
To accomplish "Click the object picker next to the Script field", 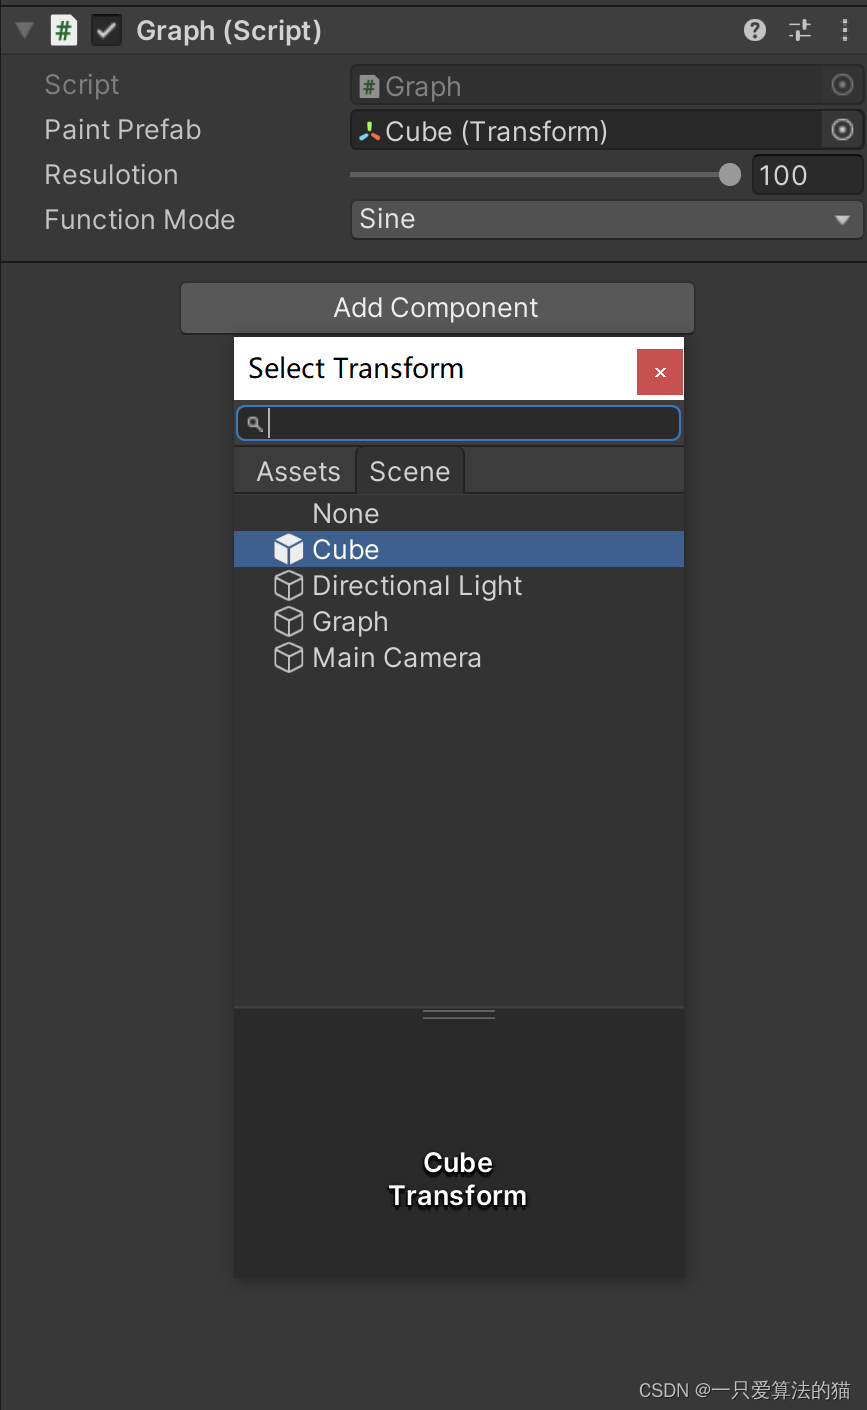I will tap(841, 85).
